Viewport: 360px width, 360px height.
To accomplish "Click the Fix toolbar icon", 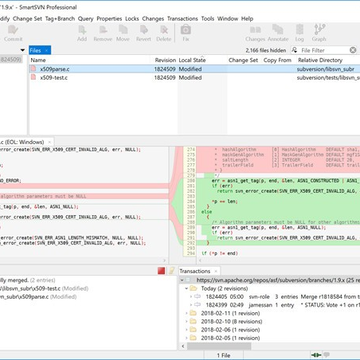I will tap(186, 30).
